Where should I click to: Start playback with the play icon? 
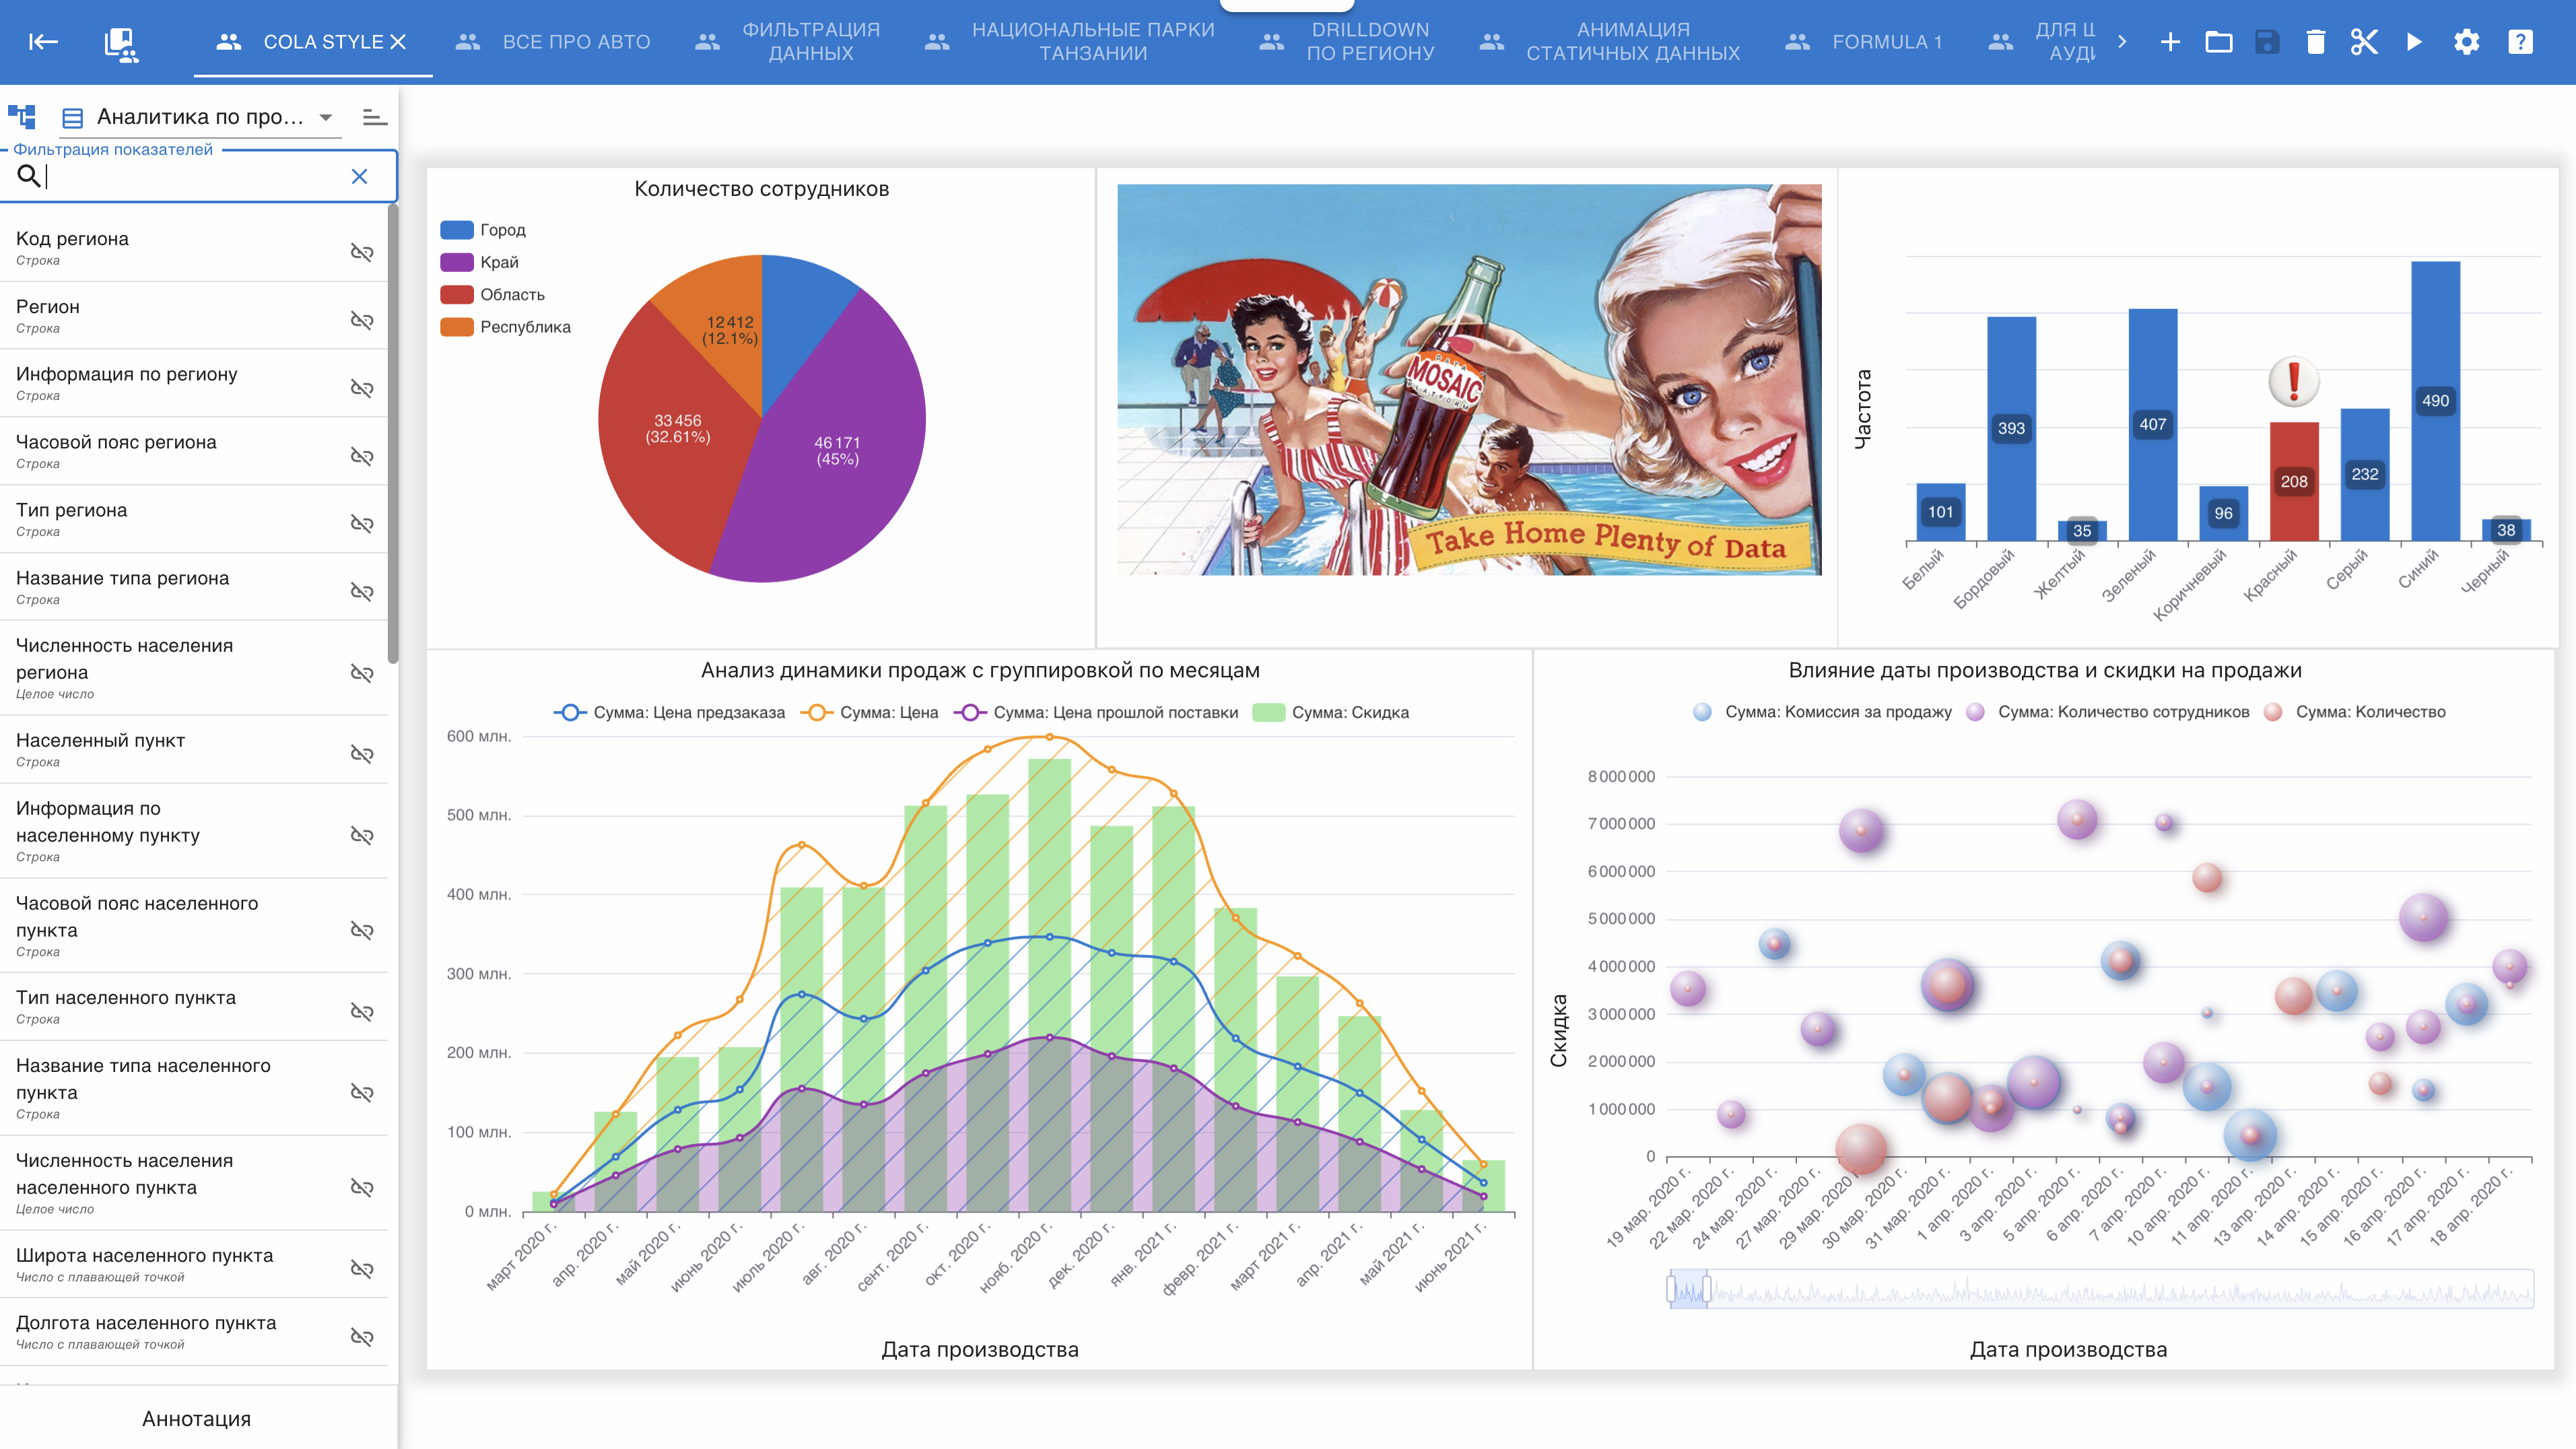2414,42
